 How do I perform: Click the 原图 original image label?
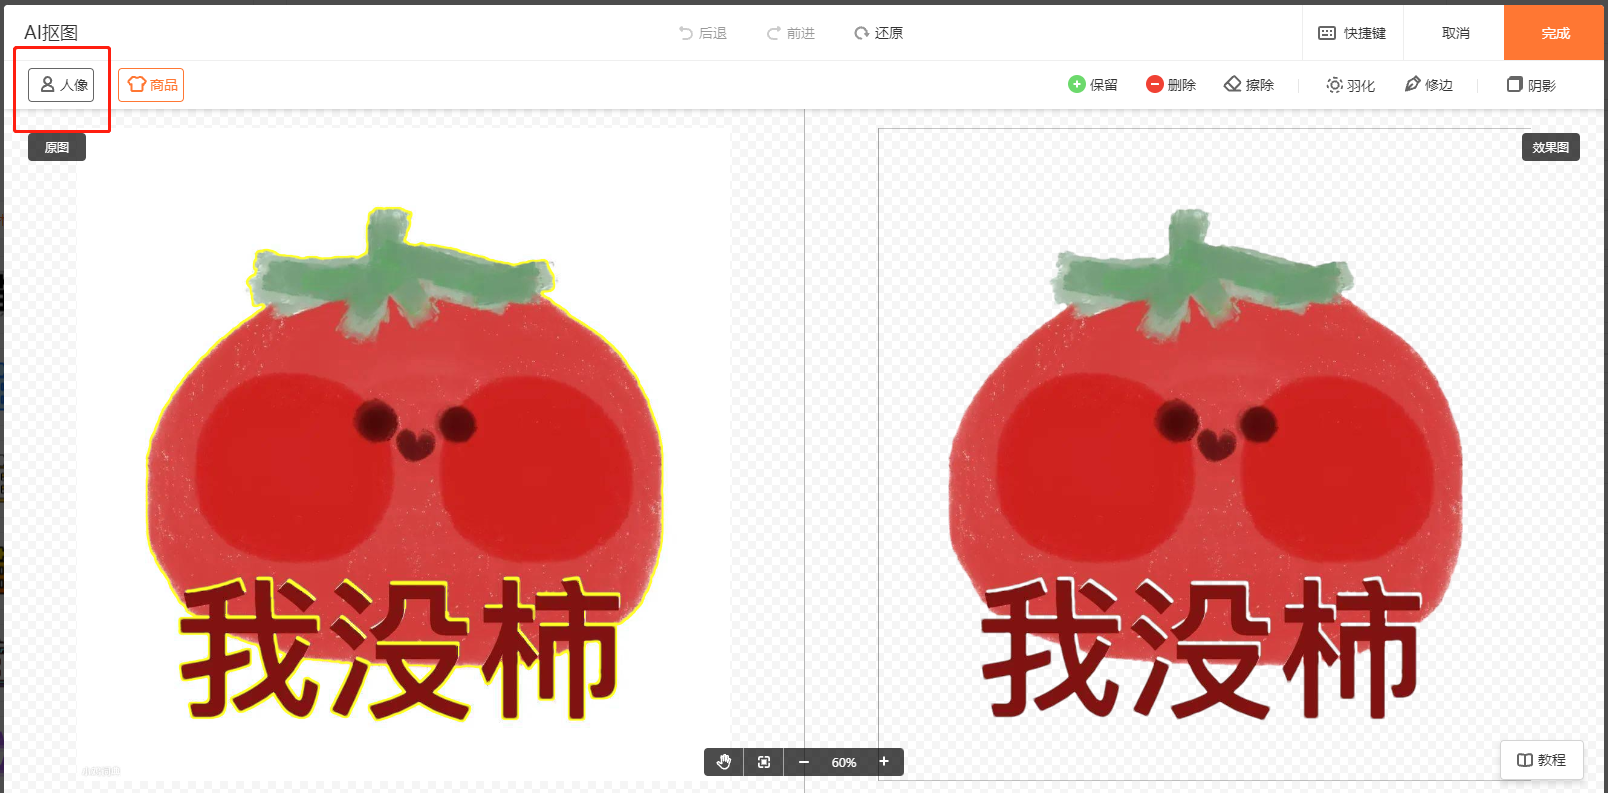coord(57,147)
